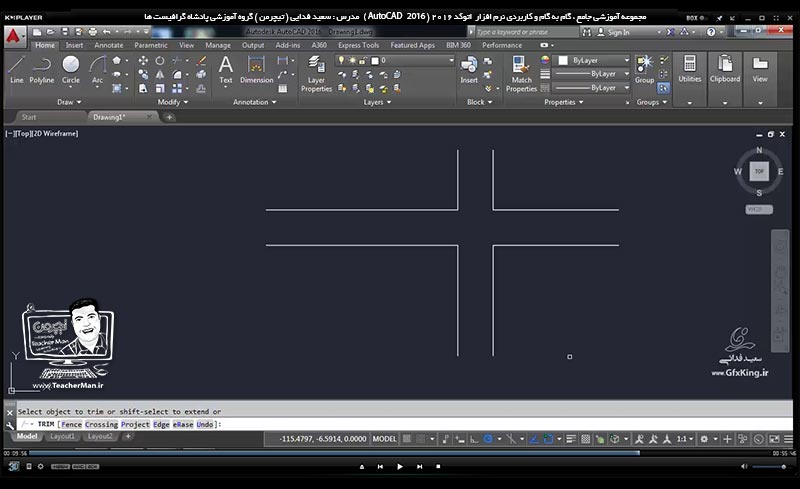Toggle lineweight display in status bar

pos(571,439)
